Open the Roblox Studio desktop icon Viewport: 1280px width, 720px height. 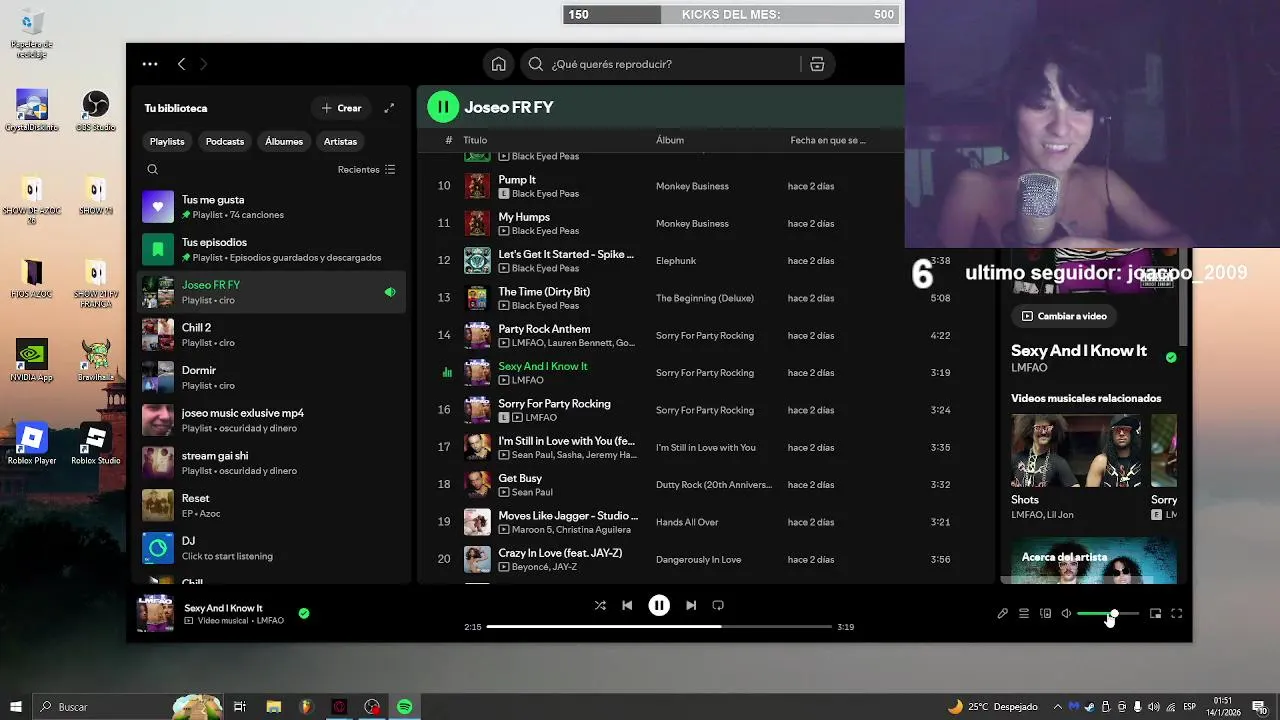tap(95, 445)
